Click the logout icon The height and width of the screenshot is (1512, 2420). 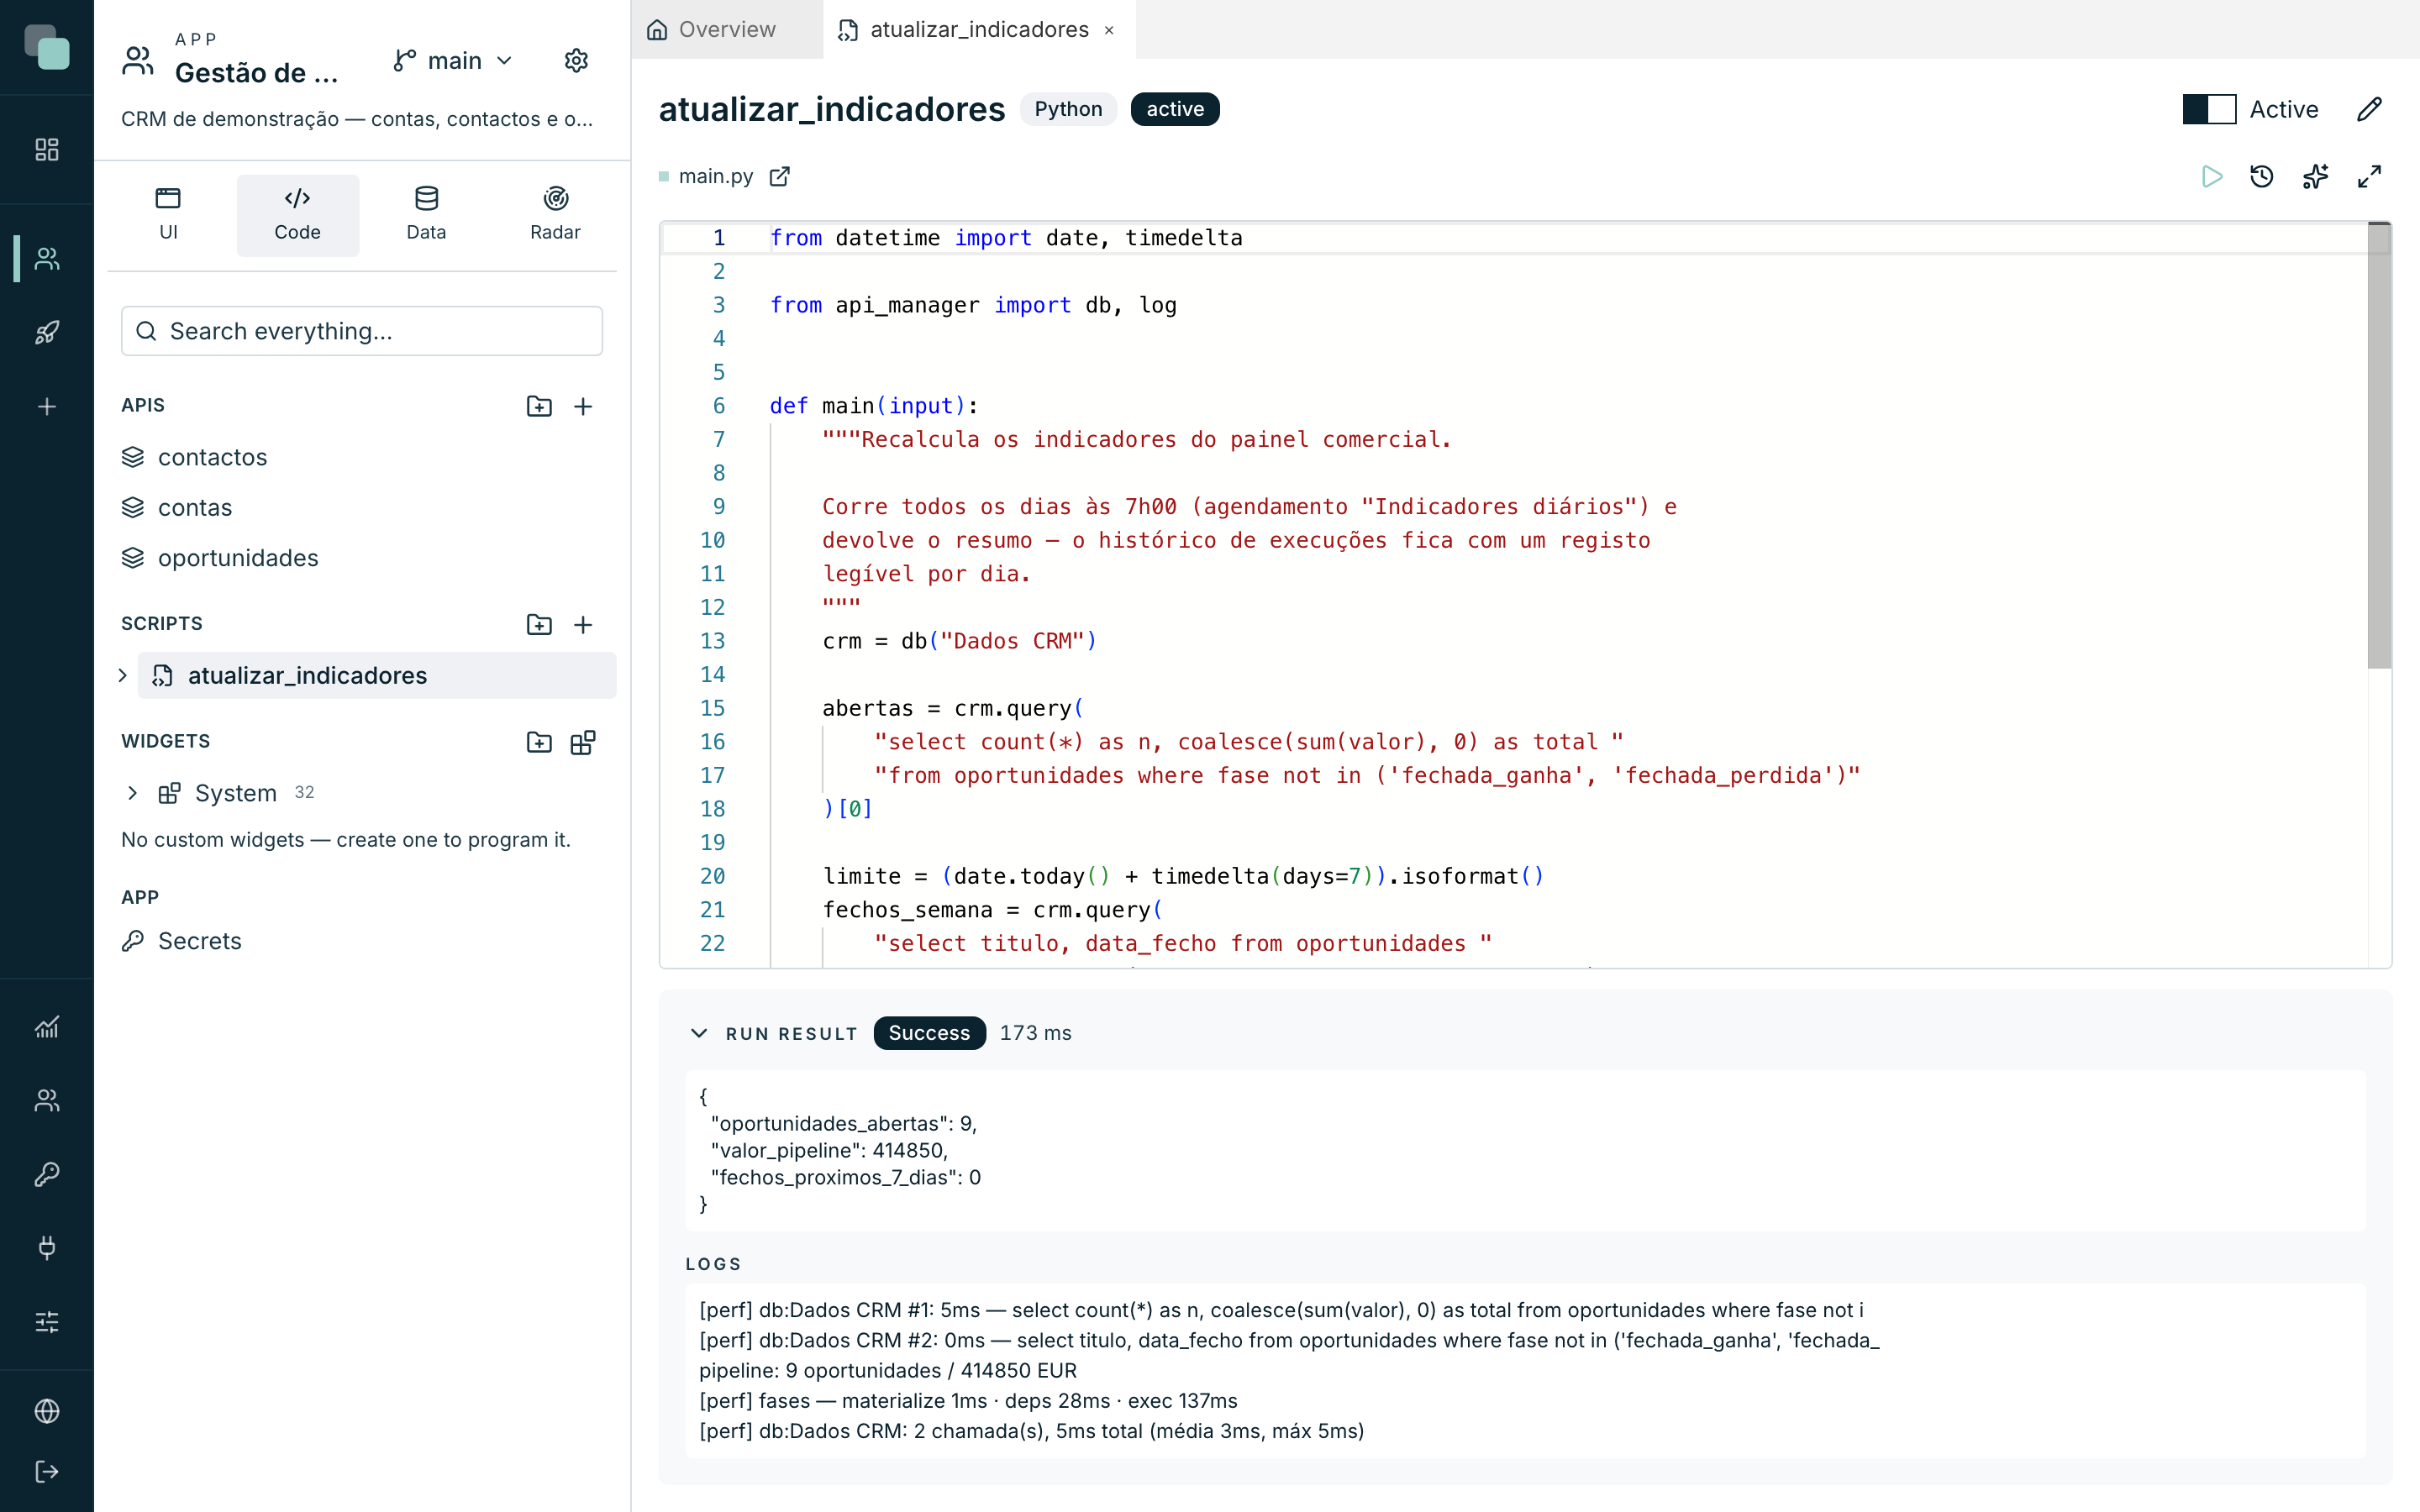(x=47, y=1471)
